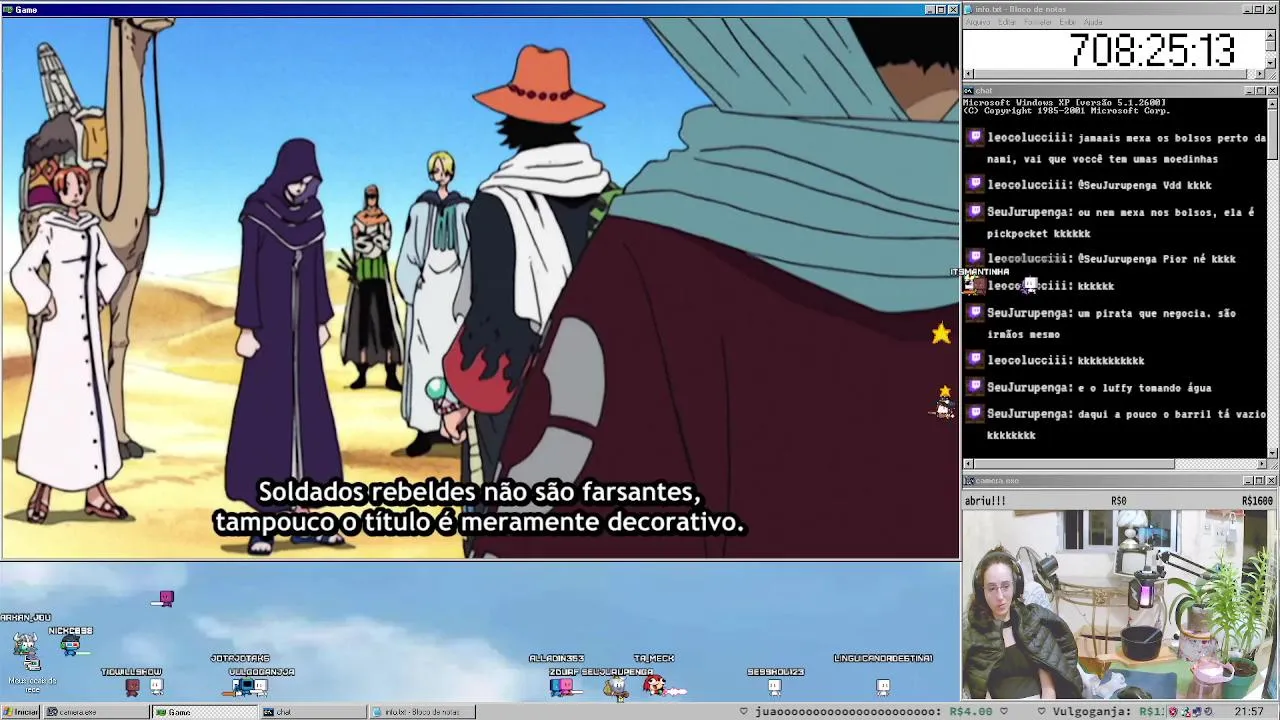Screen dimensions: 1280x720
Task: Click the heart icon before Vulgoganja ticker
Action: tap(1042, 712)
